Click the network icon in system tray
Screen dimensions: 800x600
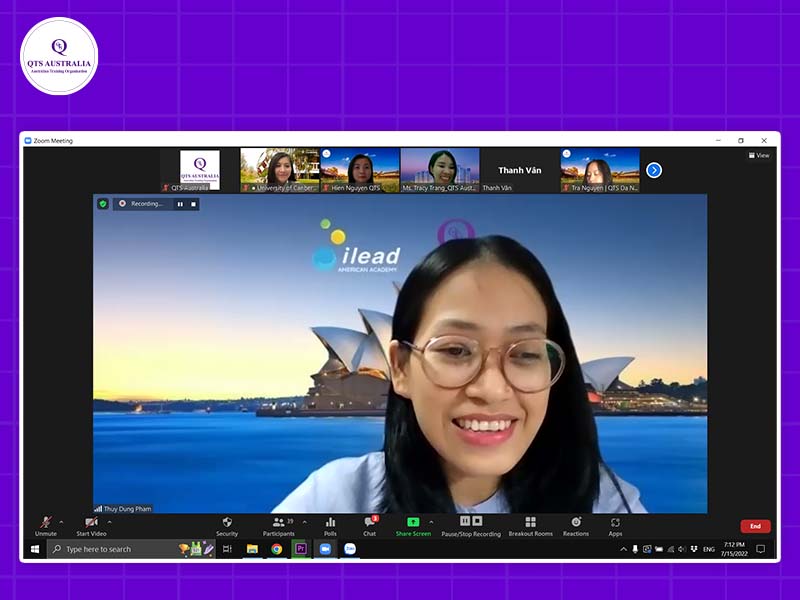click(x=670, y=549)
